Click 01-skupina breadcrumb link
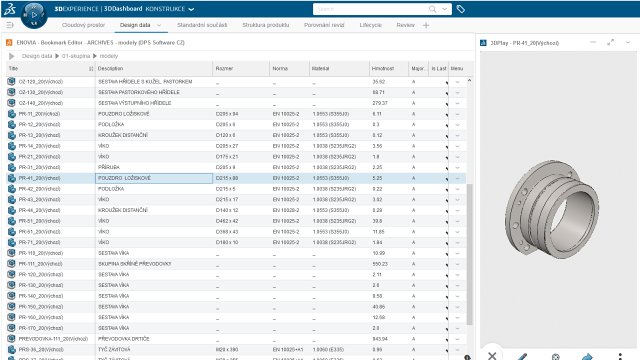This screenshot has height=360, width=640. pos(76,56)
